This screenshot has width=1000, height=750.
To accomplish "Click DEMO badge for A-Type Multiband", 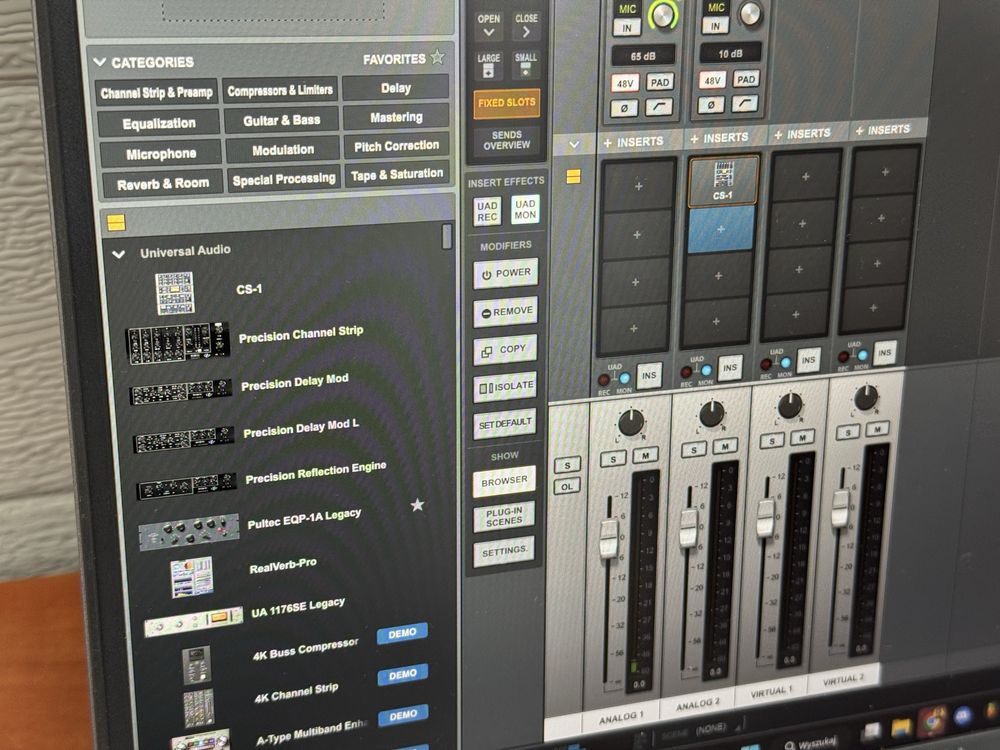I will tap(403, 716).
